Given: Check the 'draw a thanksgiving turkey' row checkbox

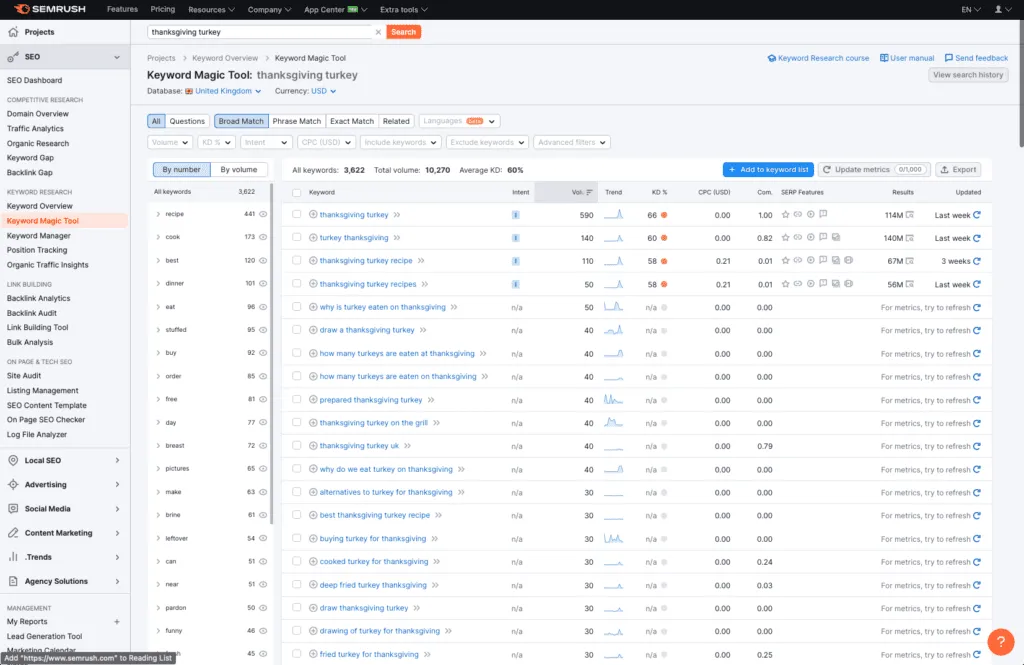Looking at the screenshot, I should pyautogui.click(x=297, y=328).
